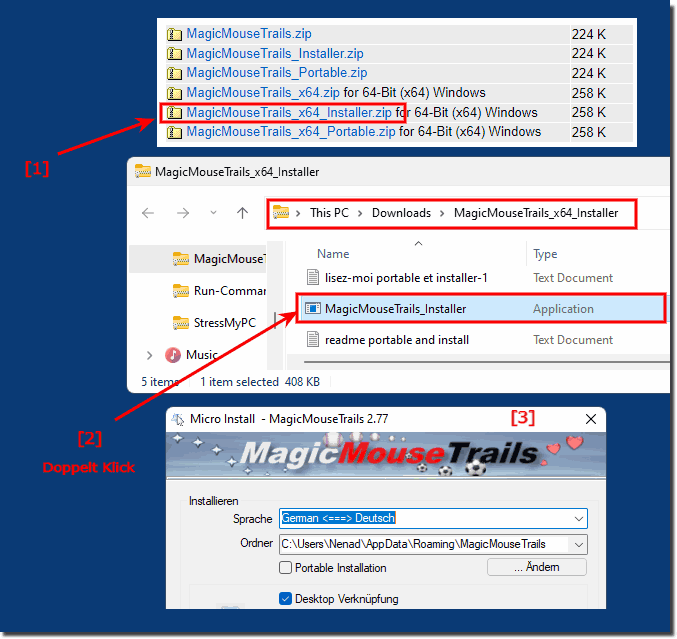Select the Run-Command folder in sidebar

point(230,291)
